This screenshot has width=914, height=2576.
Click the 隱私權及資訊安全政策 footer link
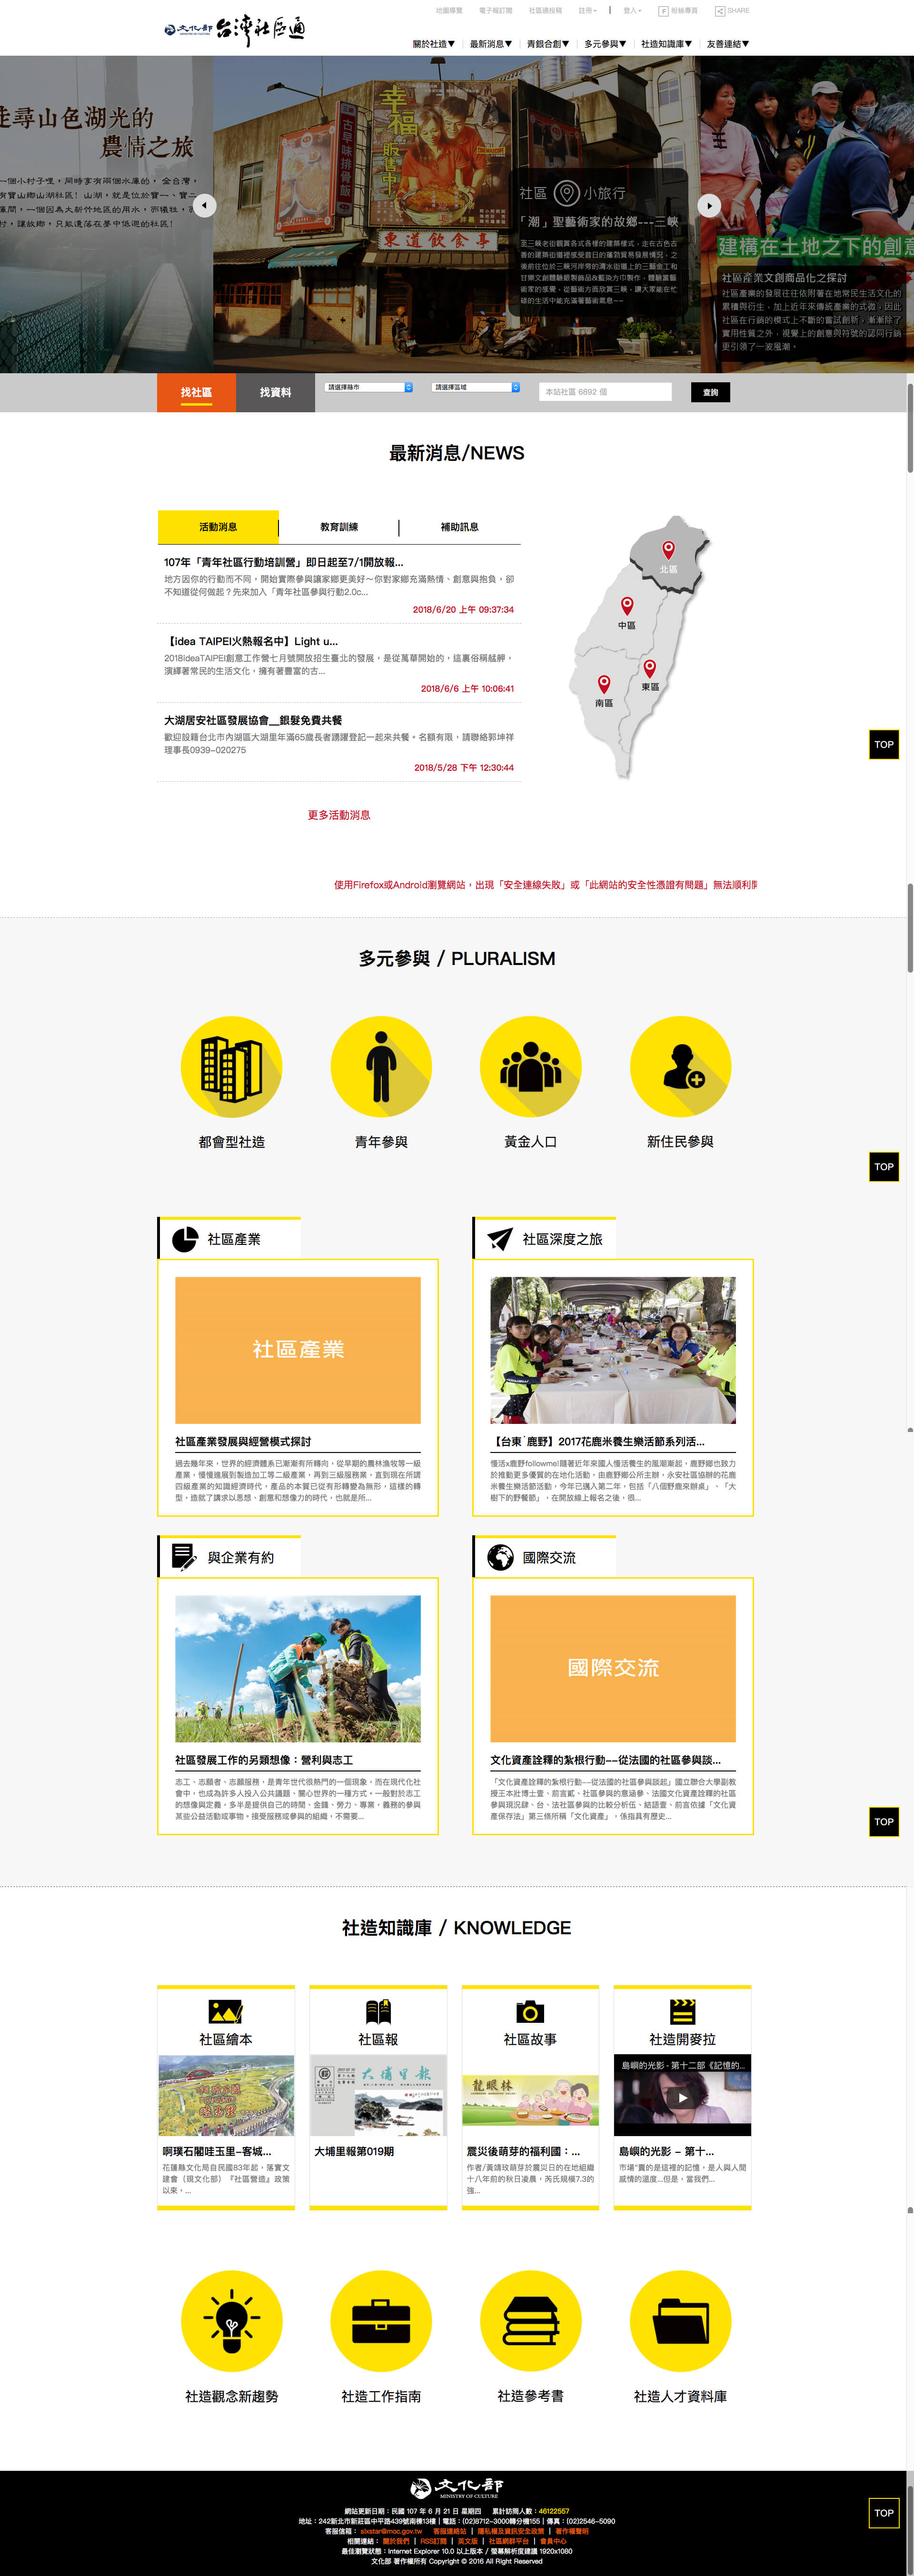(511, 2531)
